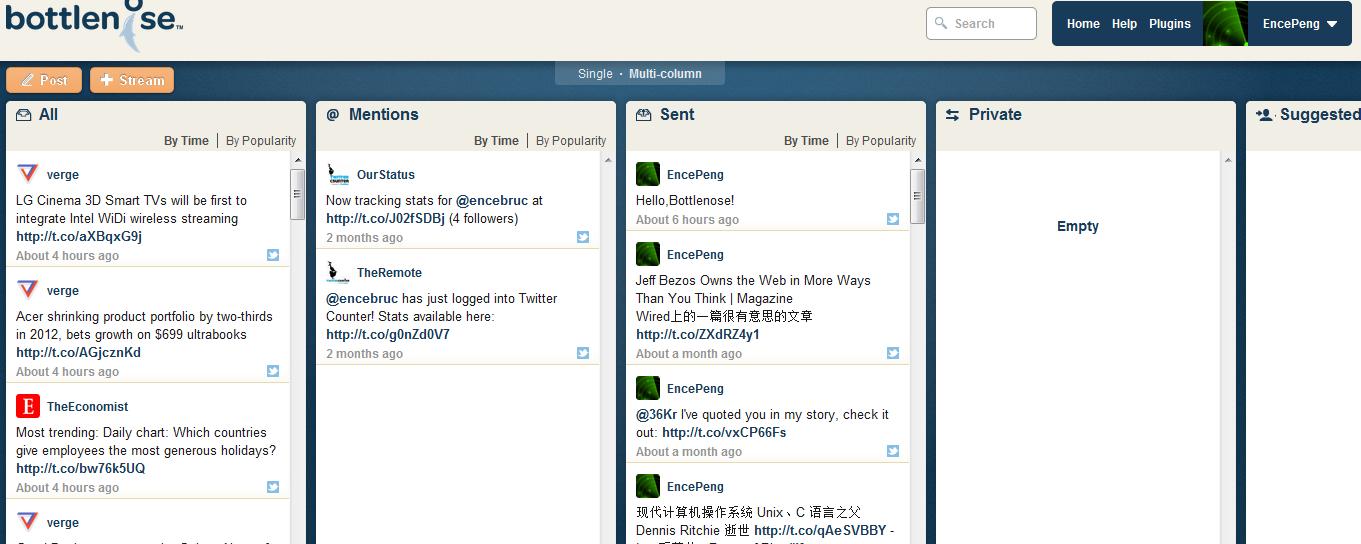Sort Sent column By Time
Screen dimensions: 1361x544
click(806, 141)
